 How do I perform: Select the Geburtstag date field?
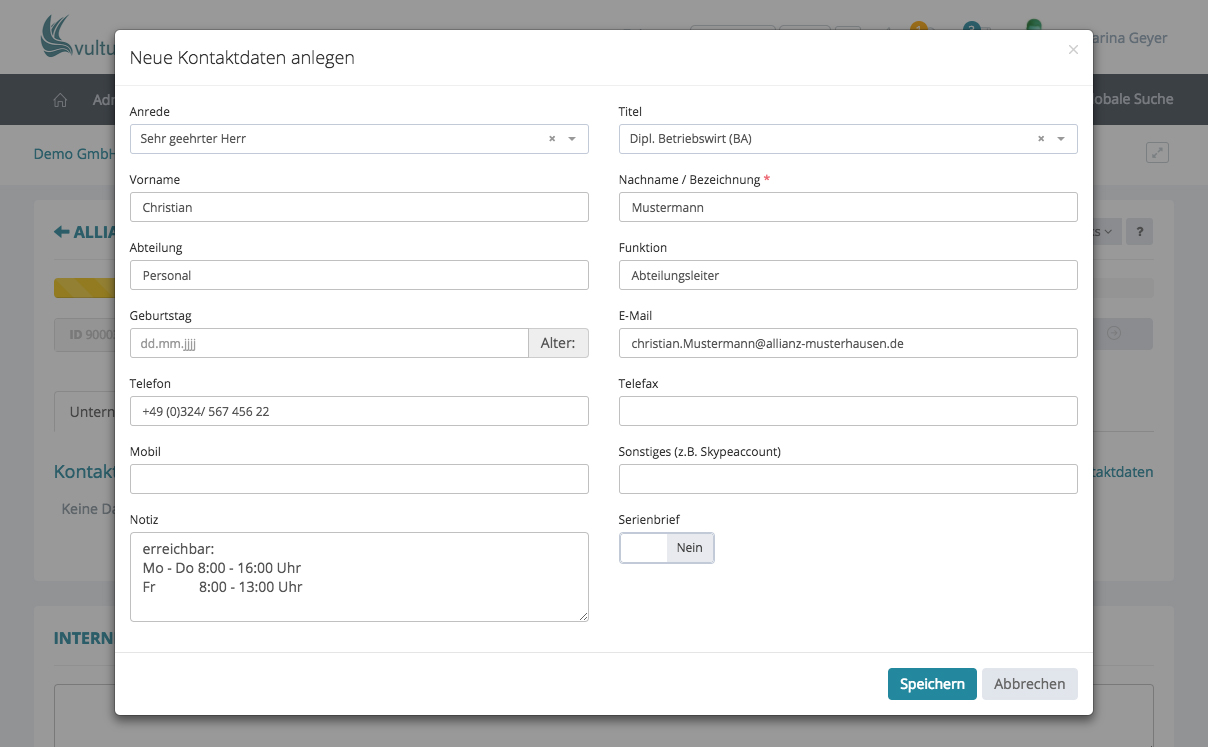[329, 343]
